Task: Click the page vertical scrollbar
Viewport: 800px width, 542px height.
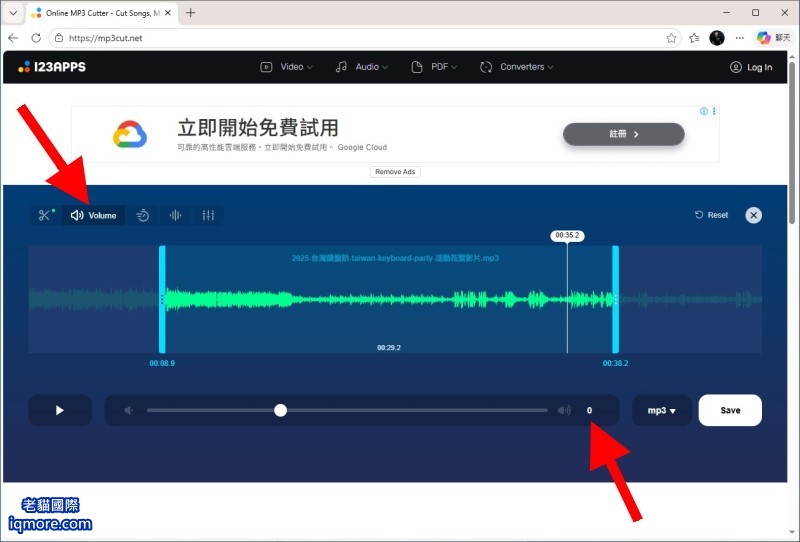Action: tap(792, 143)
